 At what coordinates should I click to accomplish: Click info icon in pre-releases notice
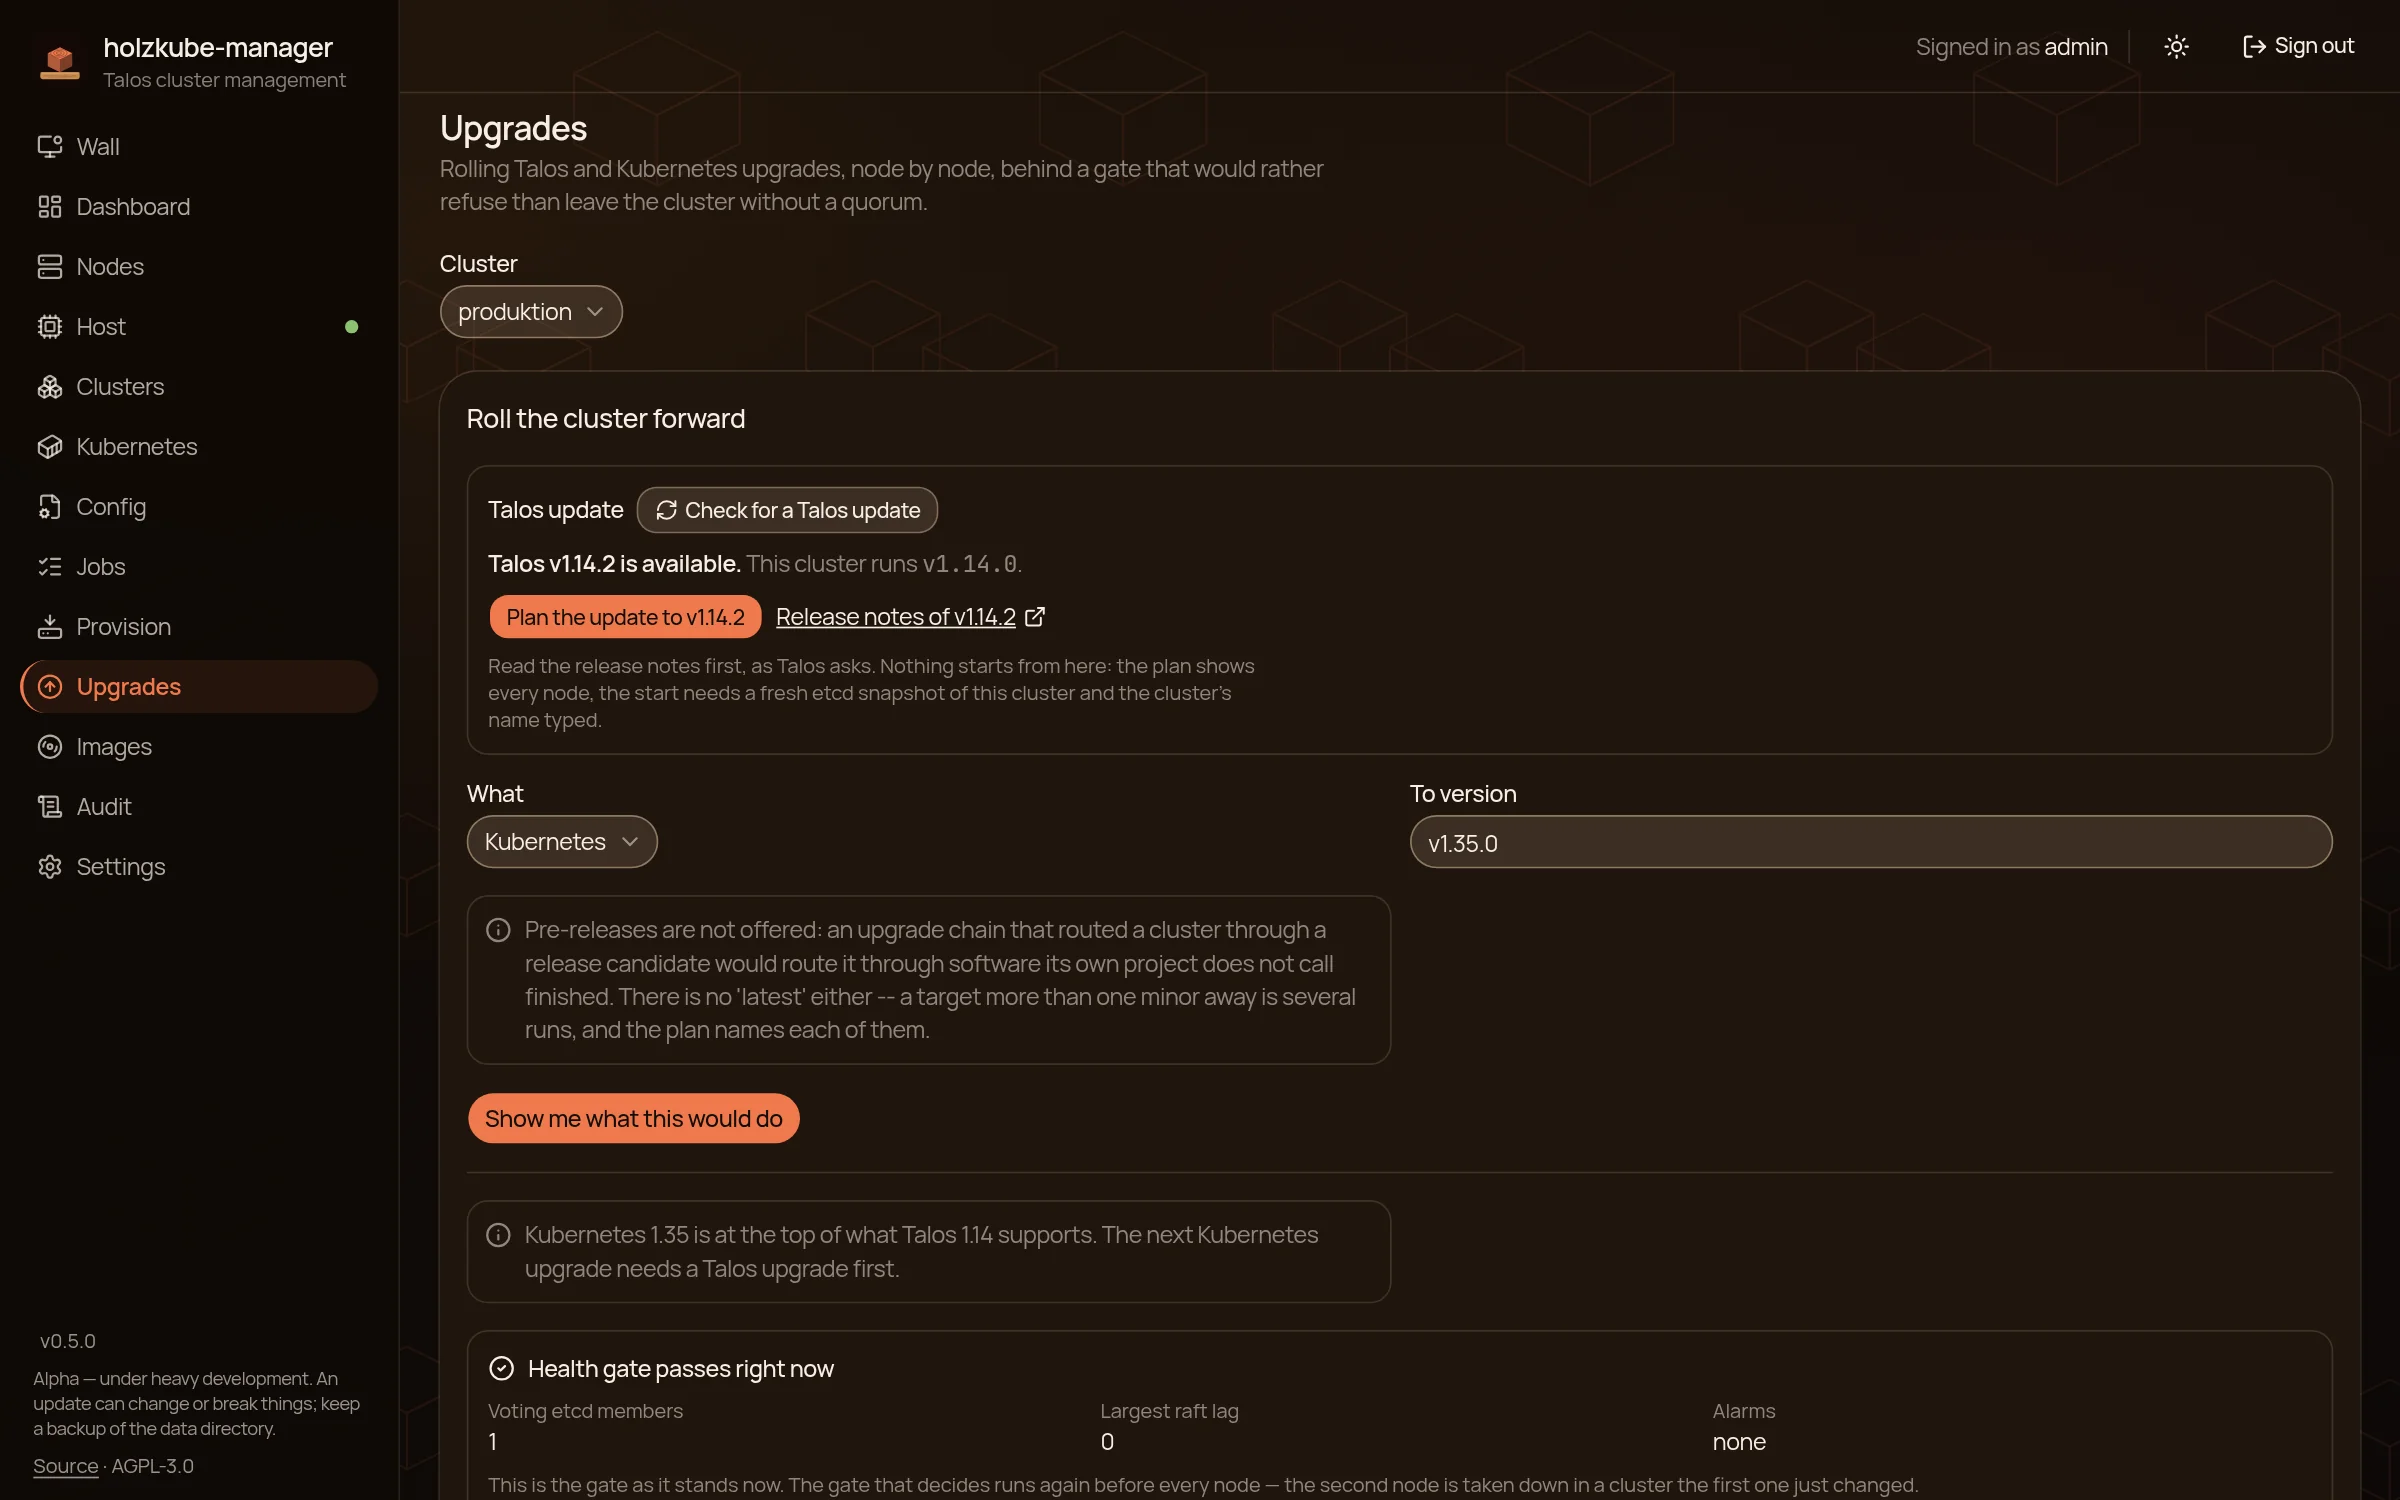[x=498, y=930]
